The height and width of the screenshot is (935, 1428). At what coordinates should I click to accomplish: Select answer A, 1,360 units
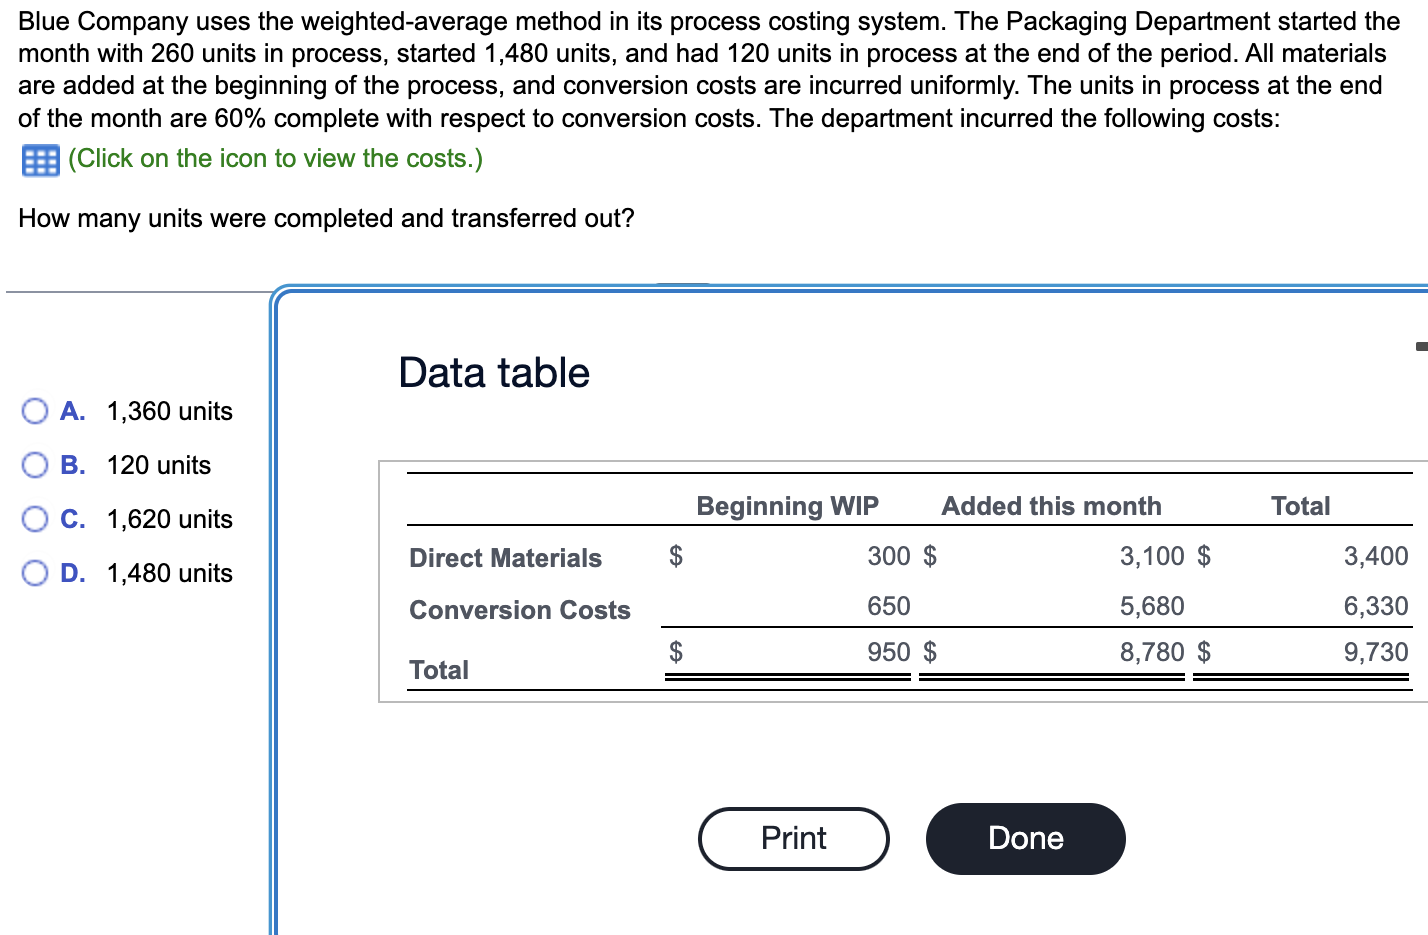35,411
